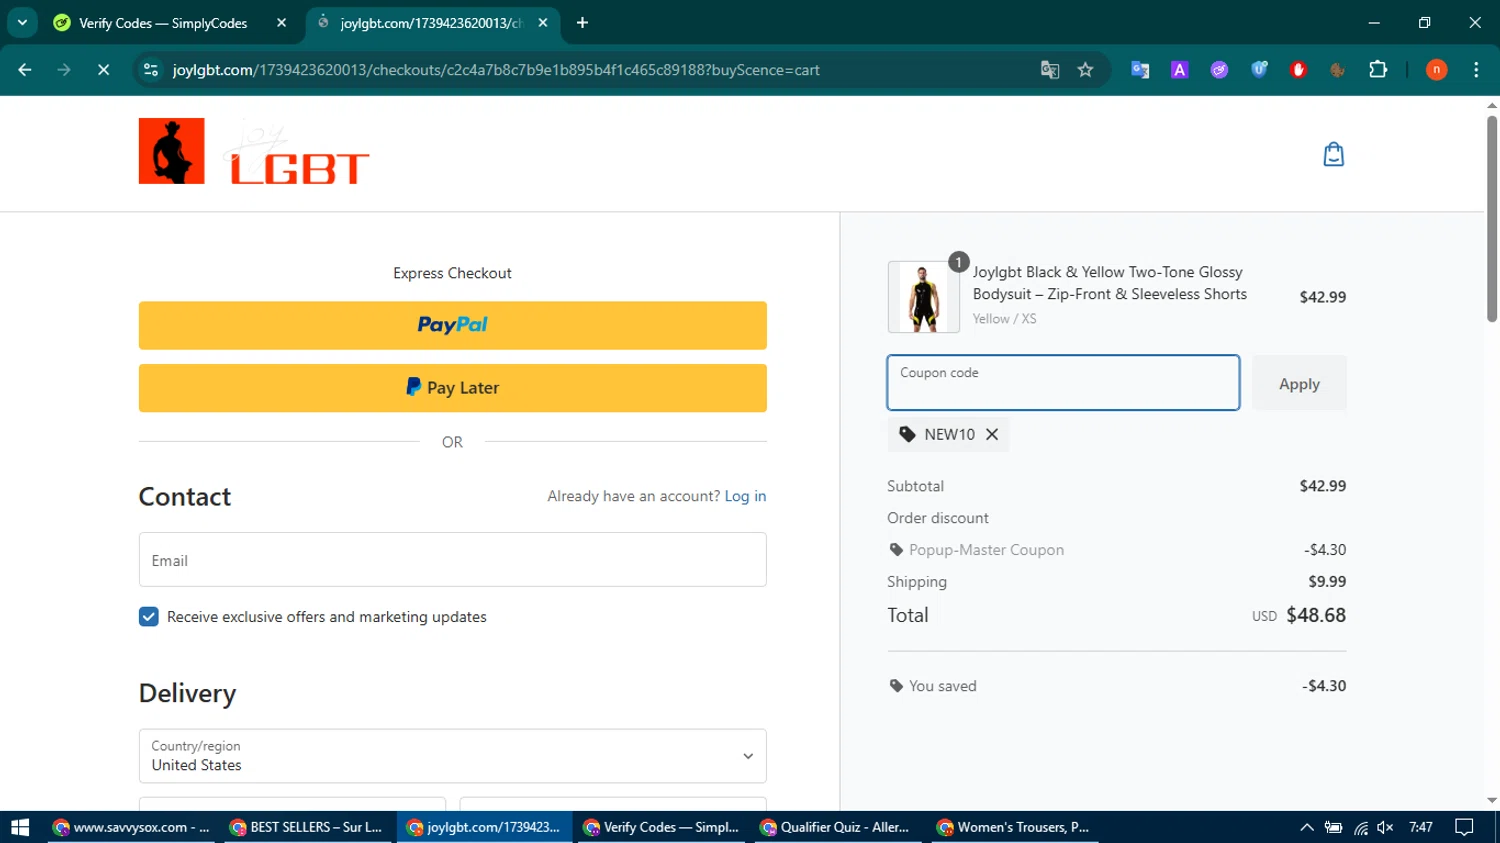Select the joylgbt.com checkout tab
The width and height of the screenshot is (1500, 843).
430,23
